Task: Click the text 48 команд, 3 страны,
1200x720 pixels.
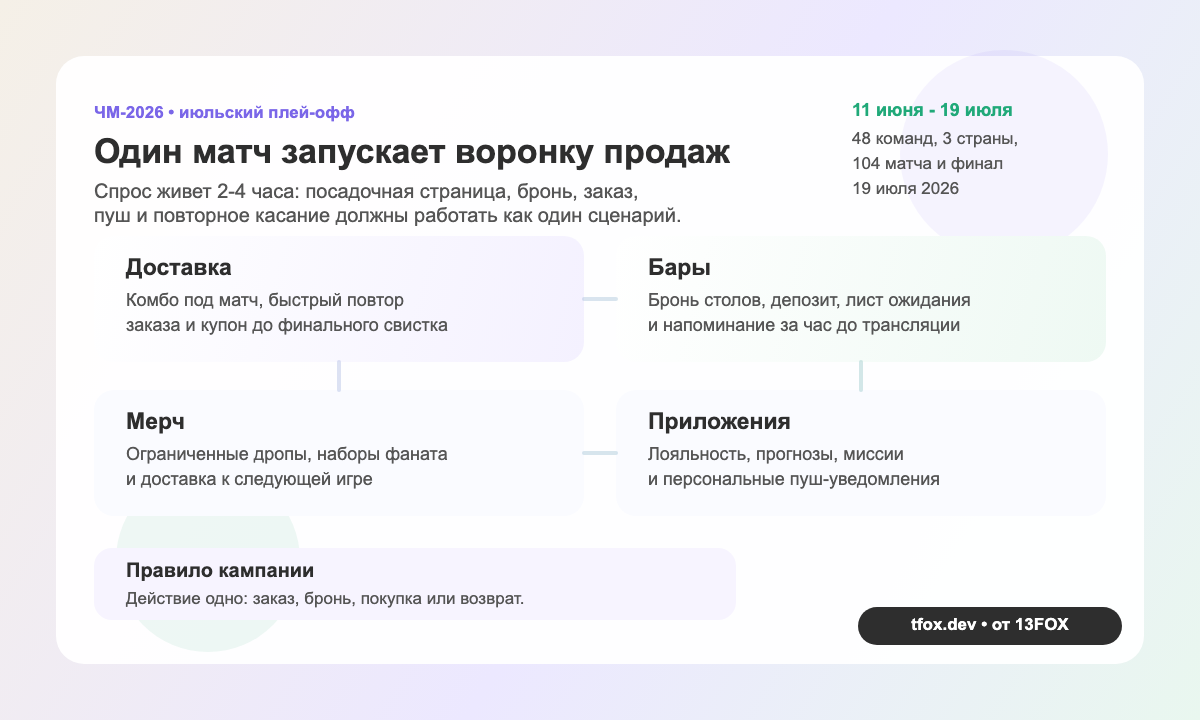Action: click(x=935, y=138)
